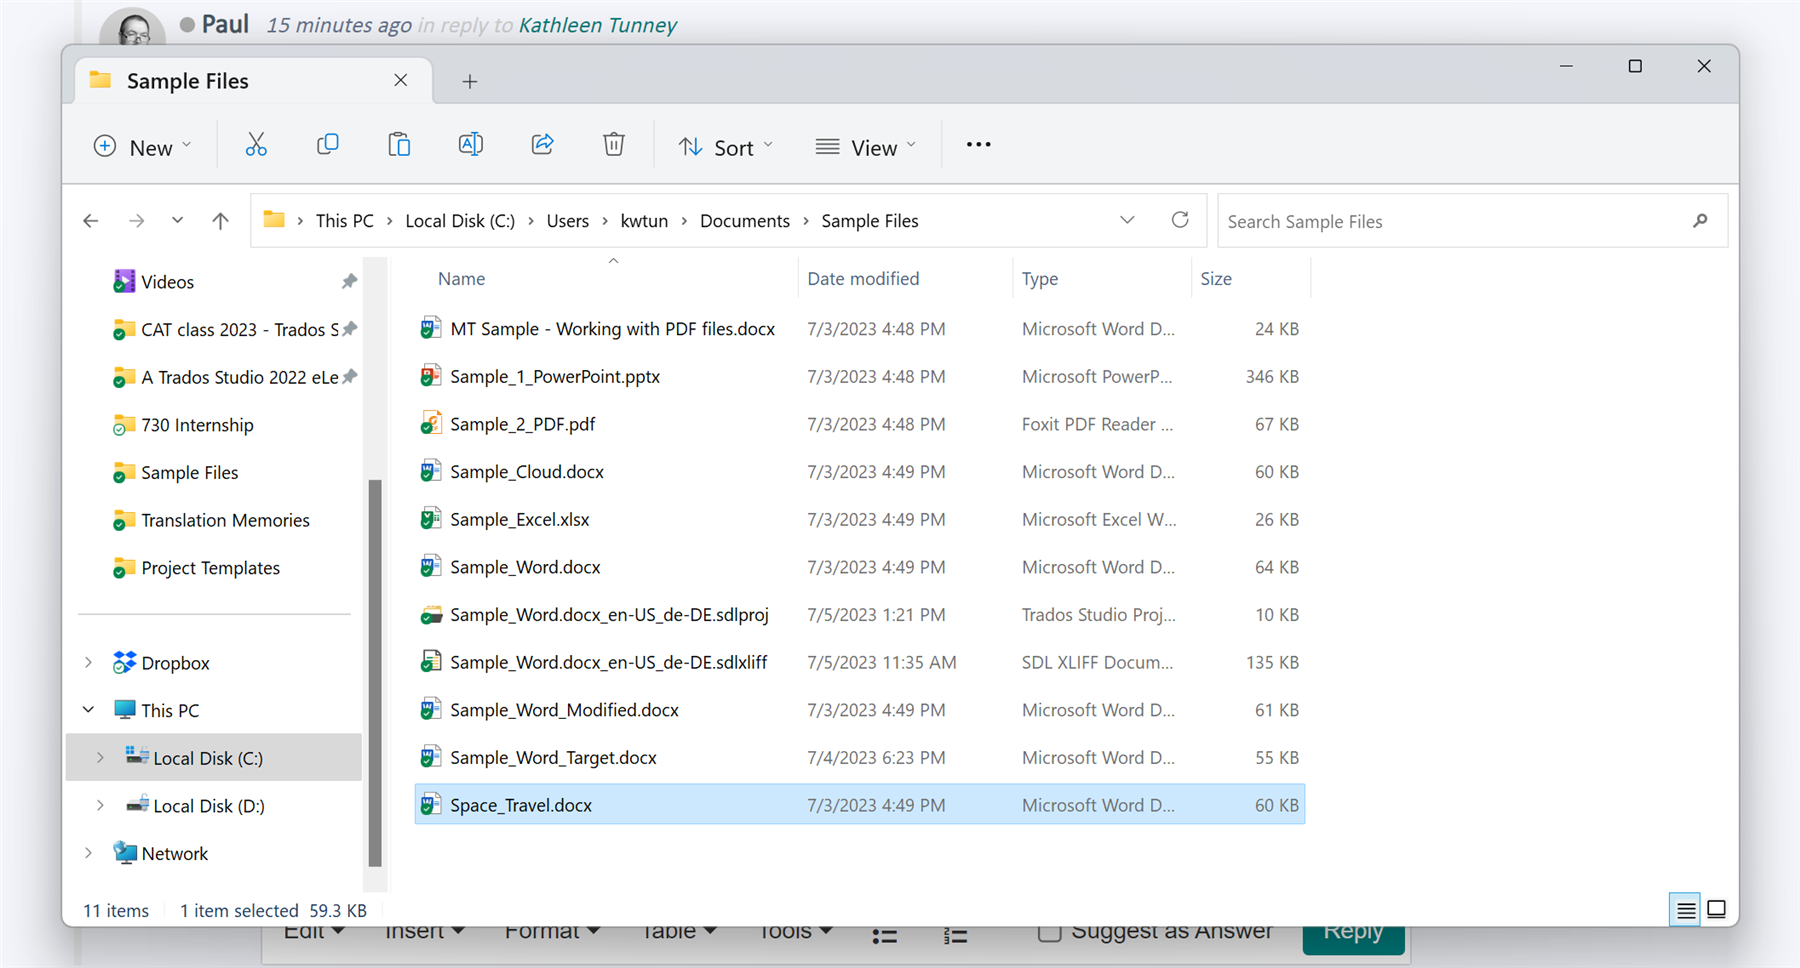Image resolution: width=1800 pixels, height=968 pixels.
Task: Click Kathleen Tunney link in background page
Action: pos(598,25)
